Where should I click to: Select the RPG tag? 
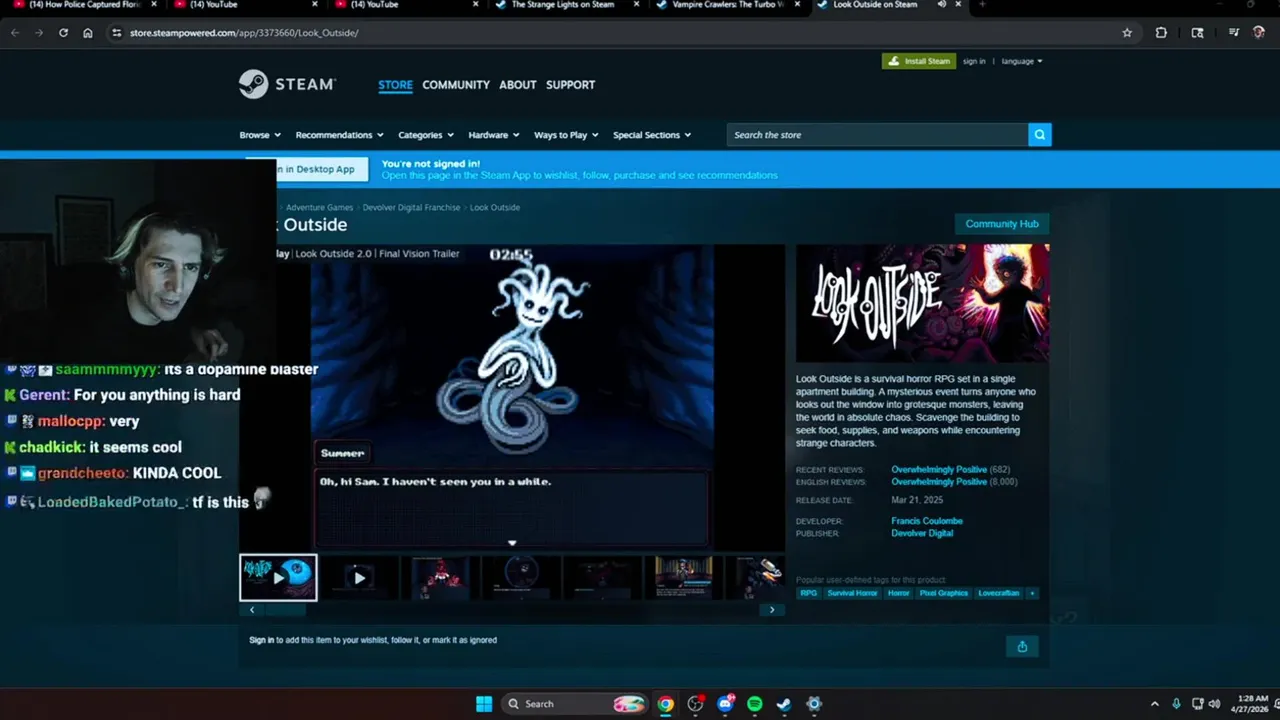809,593
